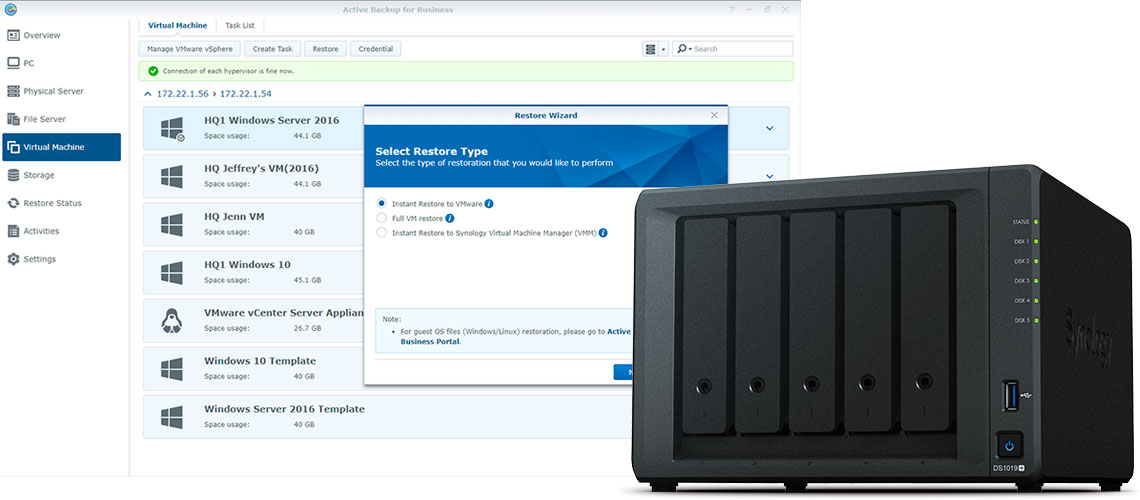Open the view mode dropdown arrow
Image resolution: width=1140 pixels, height=500 pixels.
coord(664,49)
